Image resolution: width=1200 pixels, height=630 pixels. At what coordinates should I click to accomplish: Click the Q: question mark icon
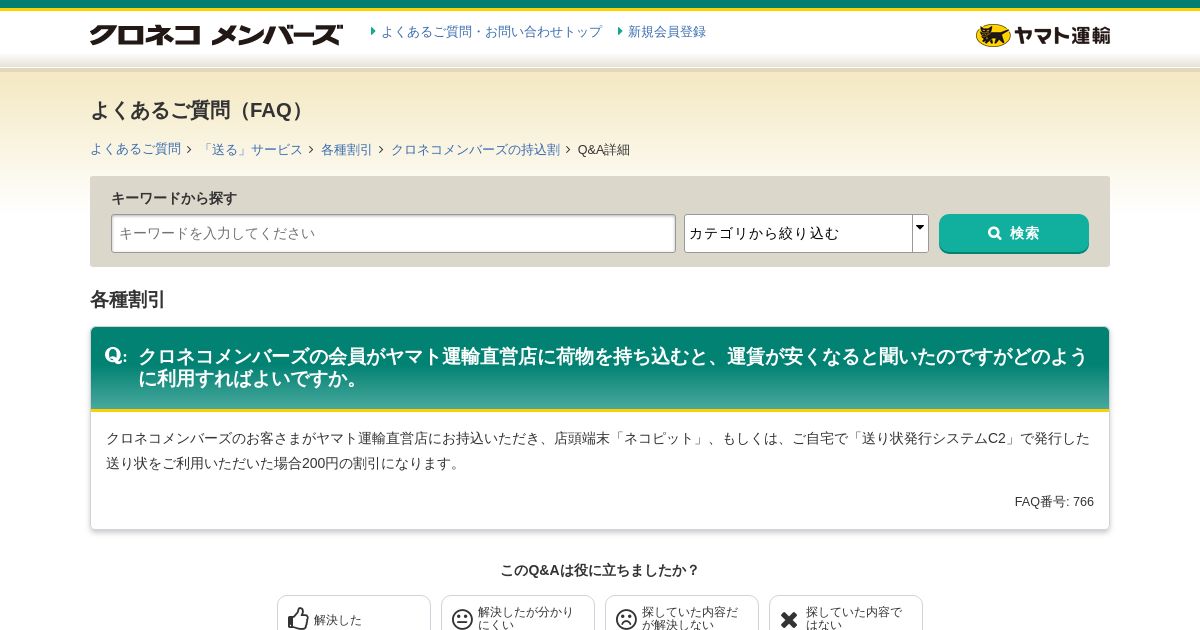point(115,355)
